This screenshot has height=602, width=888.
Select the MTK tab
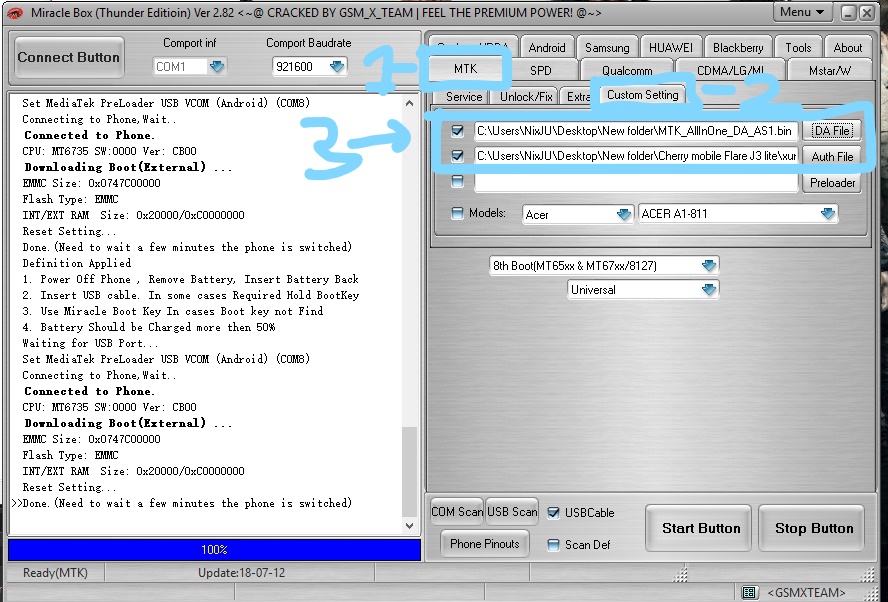coord(466,69)
